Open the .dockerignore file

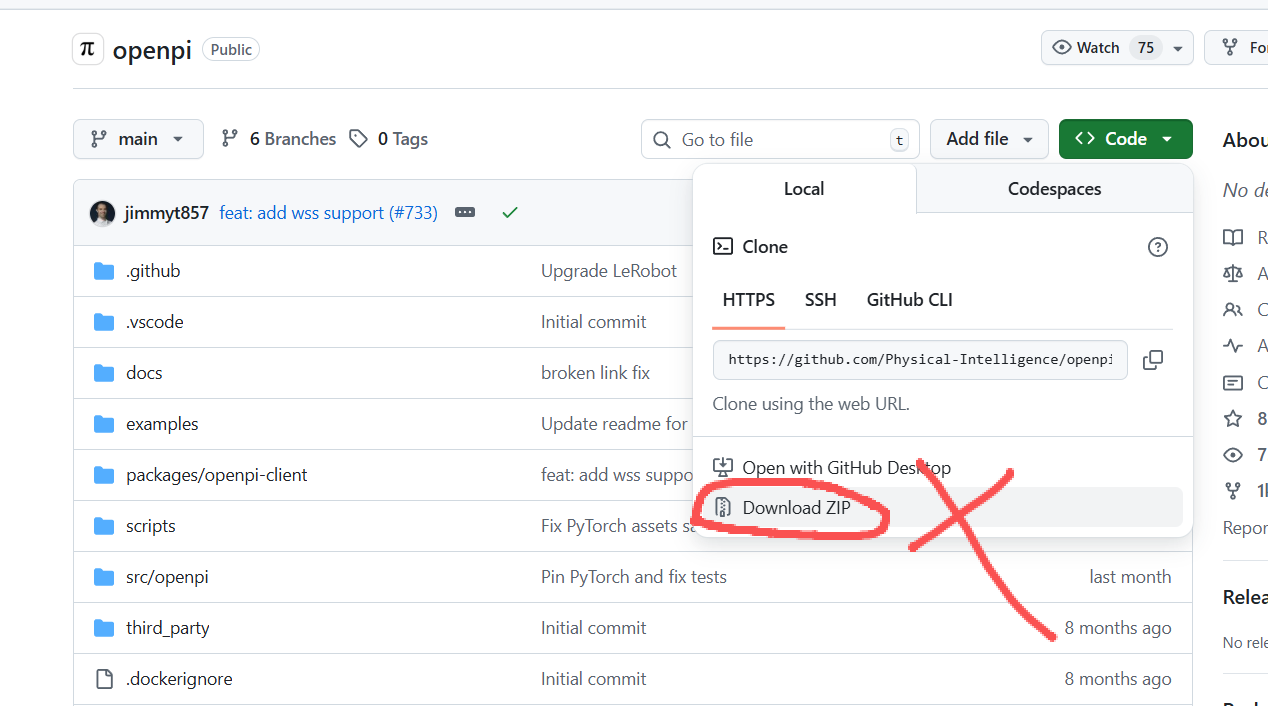pyautogui.click(x=179, y=679)
